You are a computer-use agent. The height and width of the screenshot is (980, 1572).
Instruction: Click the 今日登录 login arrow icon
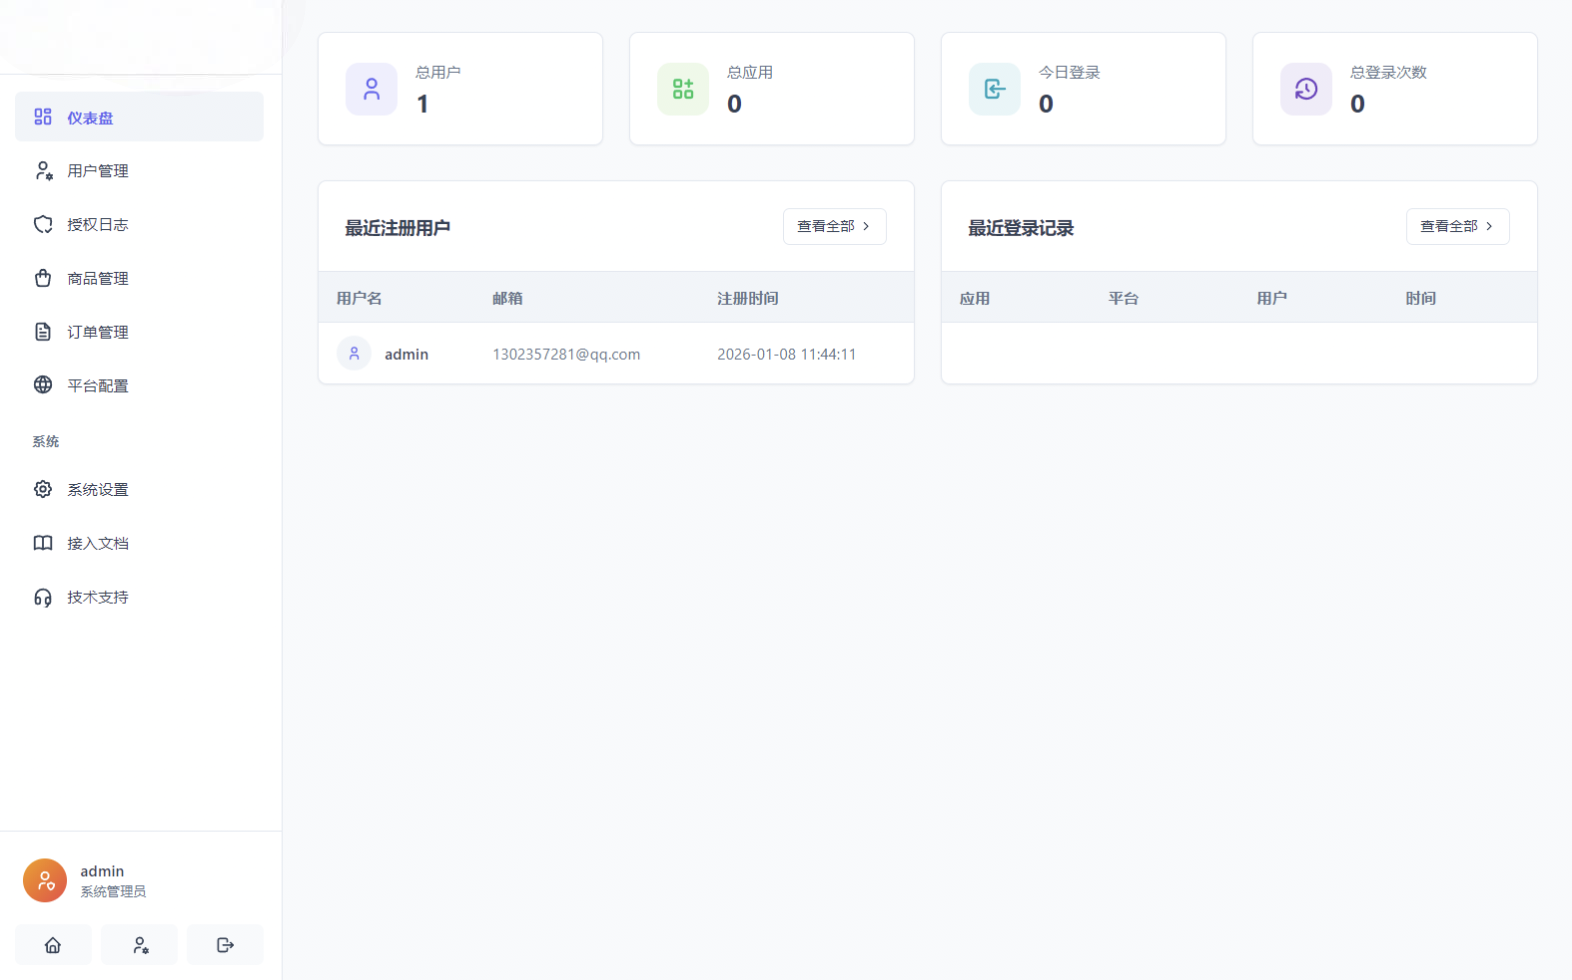[995, 89]
